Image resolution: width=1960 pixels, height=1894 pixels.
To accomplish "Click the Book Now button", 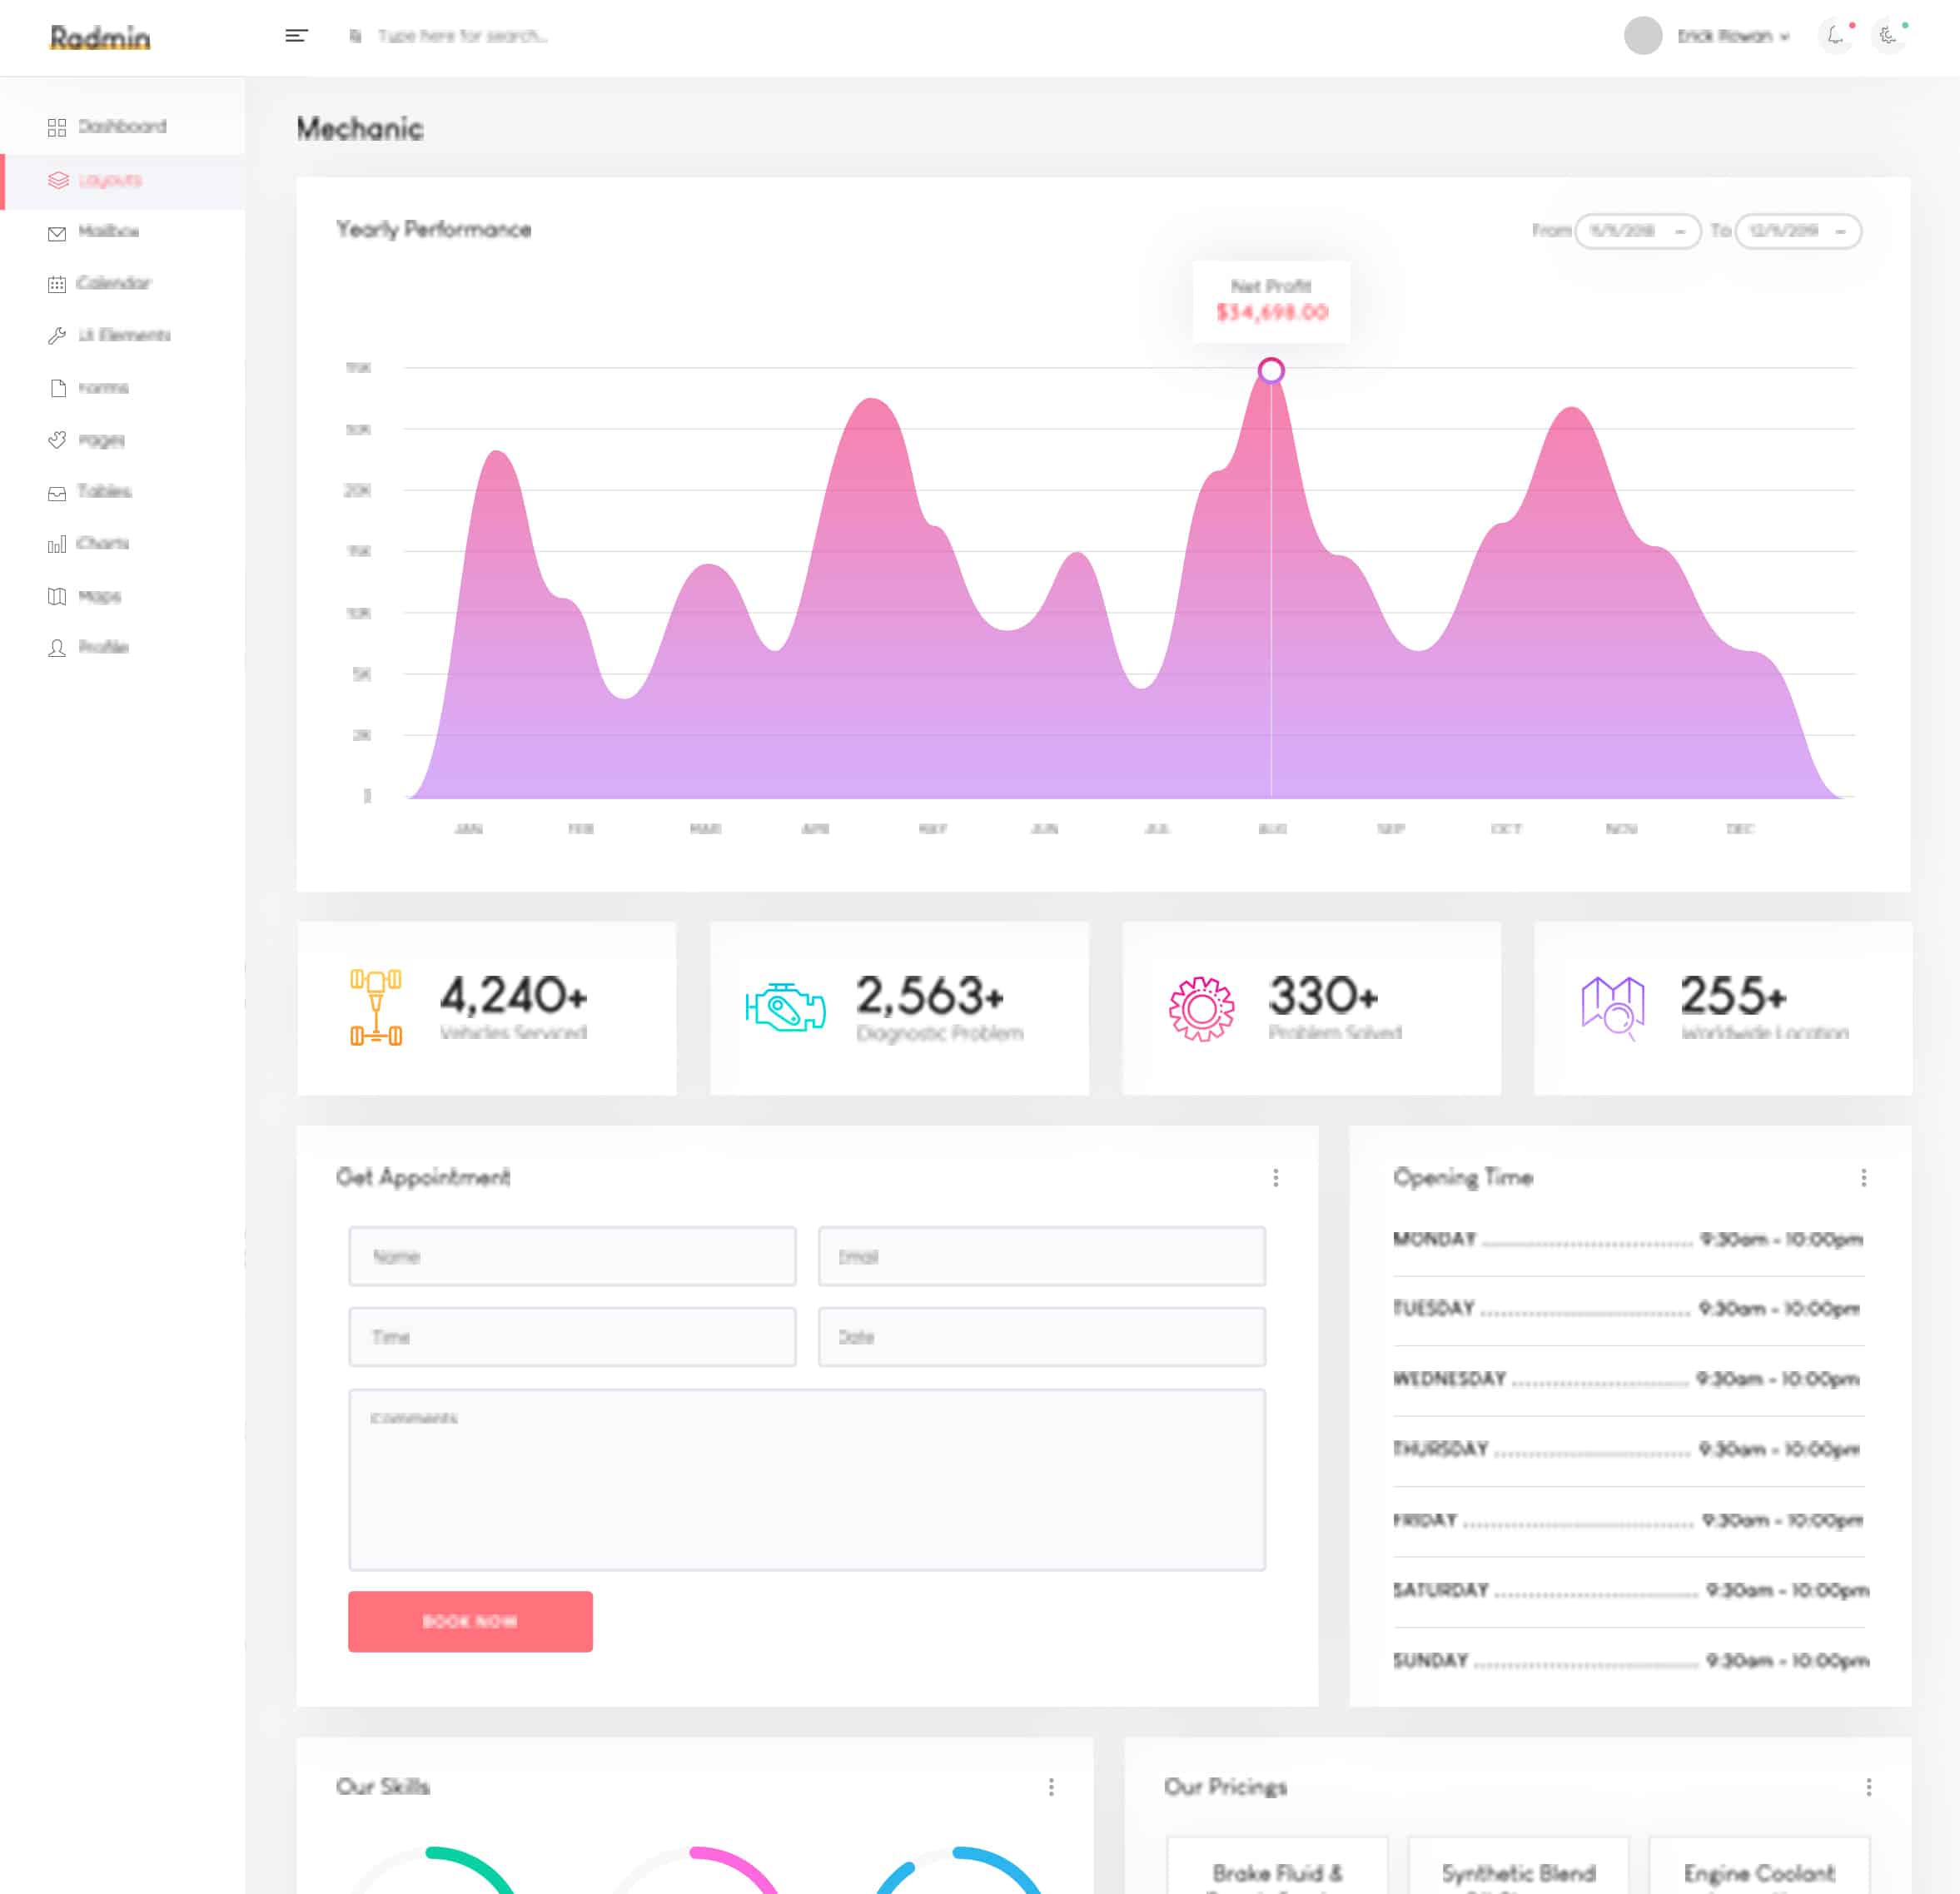I will pos(470,1621).
